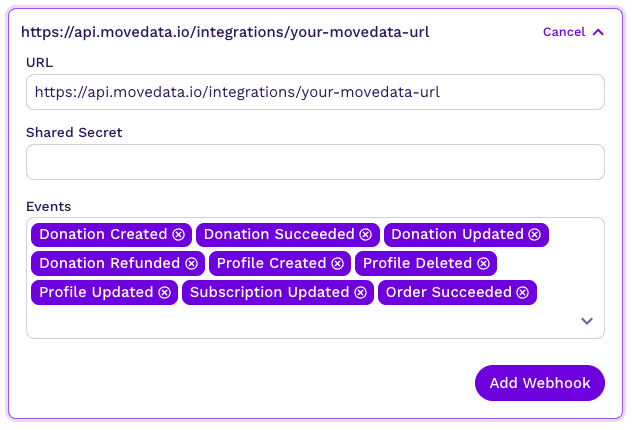Viewport: 632px width, 430px height.
Task: Select the Order Succeeded tag label
Action: pyautogui.click(x=448, y=292)
